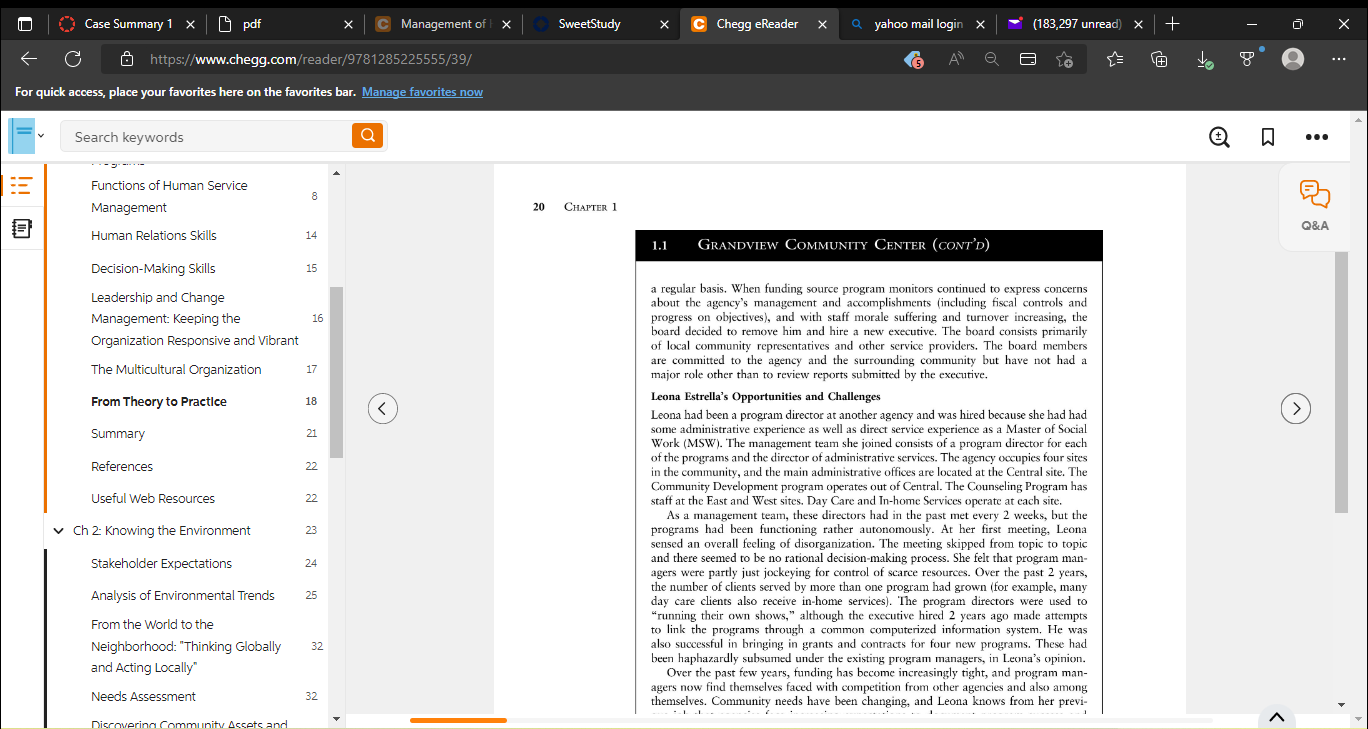Click the Manage favorites now link
Screen dimensions: 1368x729
coord(422,92)
